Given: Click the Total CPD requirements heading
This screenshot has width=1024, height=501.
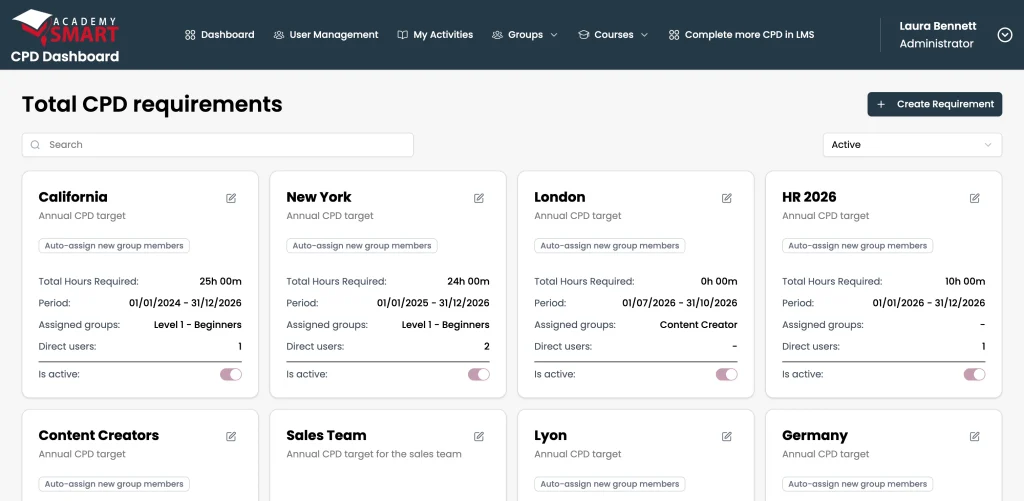Looking at the screenshot, I should (x=152, y=105).
